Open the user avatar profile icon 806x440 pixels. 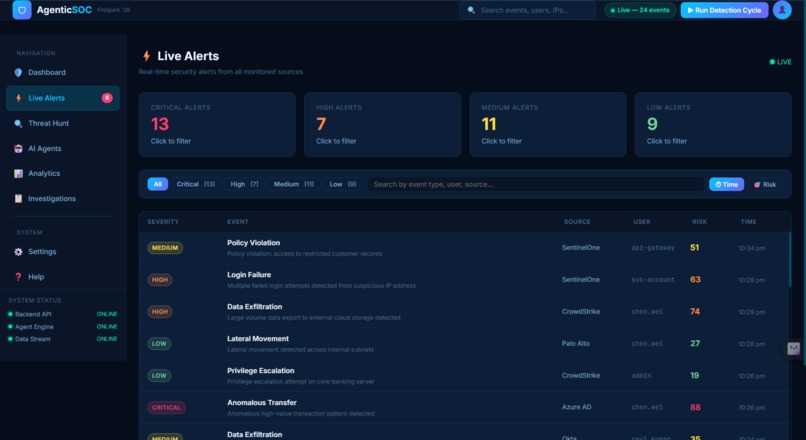(x=782, y=10)
